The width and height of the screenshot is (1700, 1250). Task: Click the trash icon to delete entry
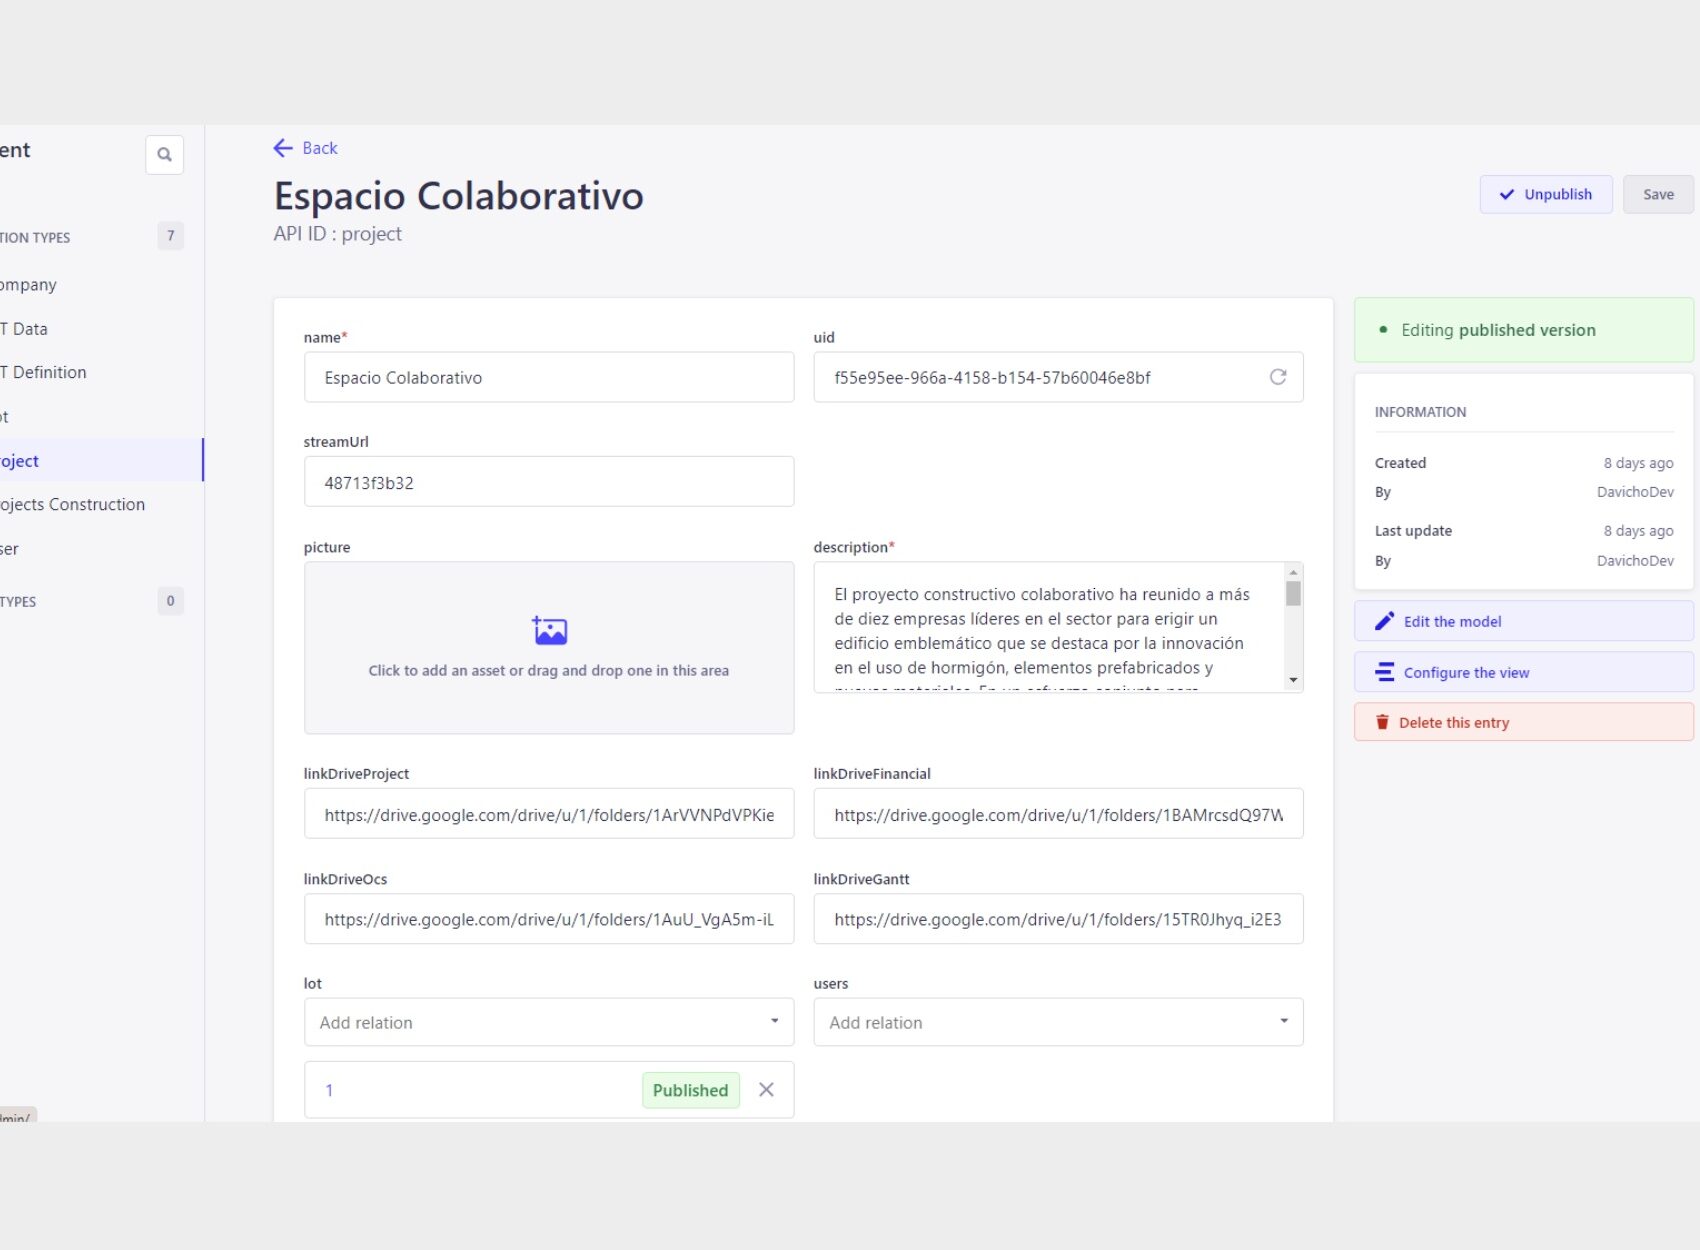(x=1382, y=722)
